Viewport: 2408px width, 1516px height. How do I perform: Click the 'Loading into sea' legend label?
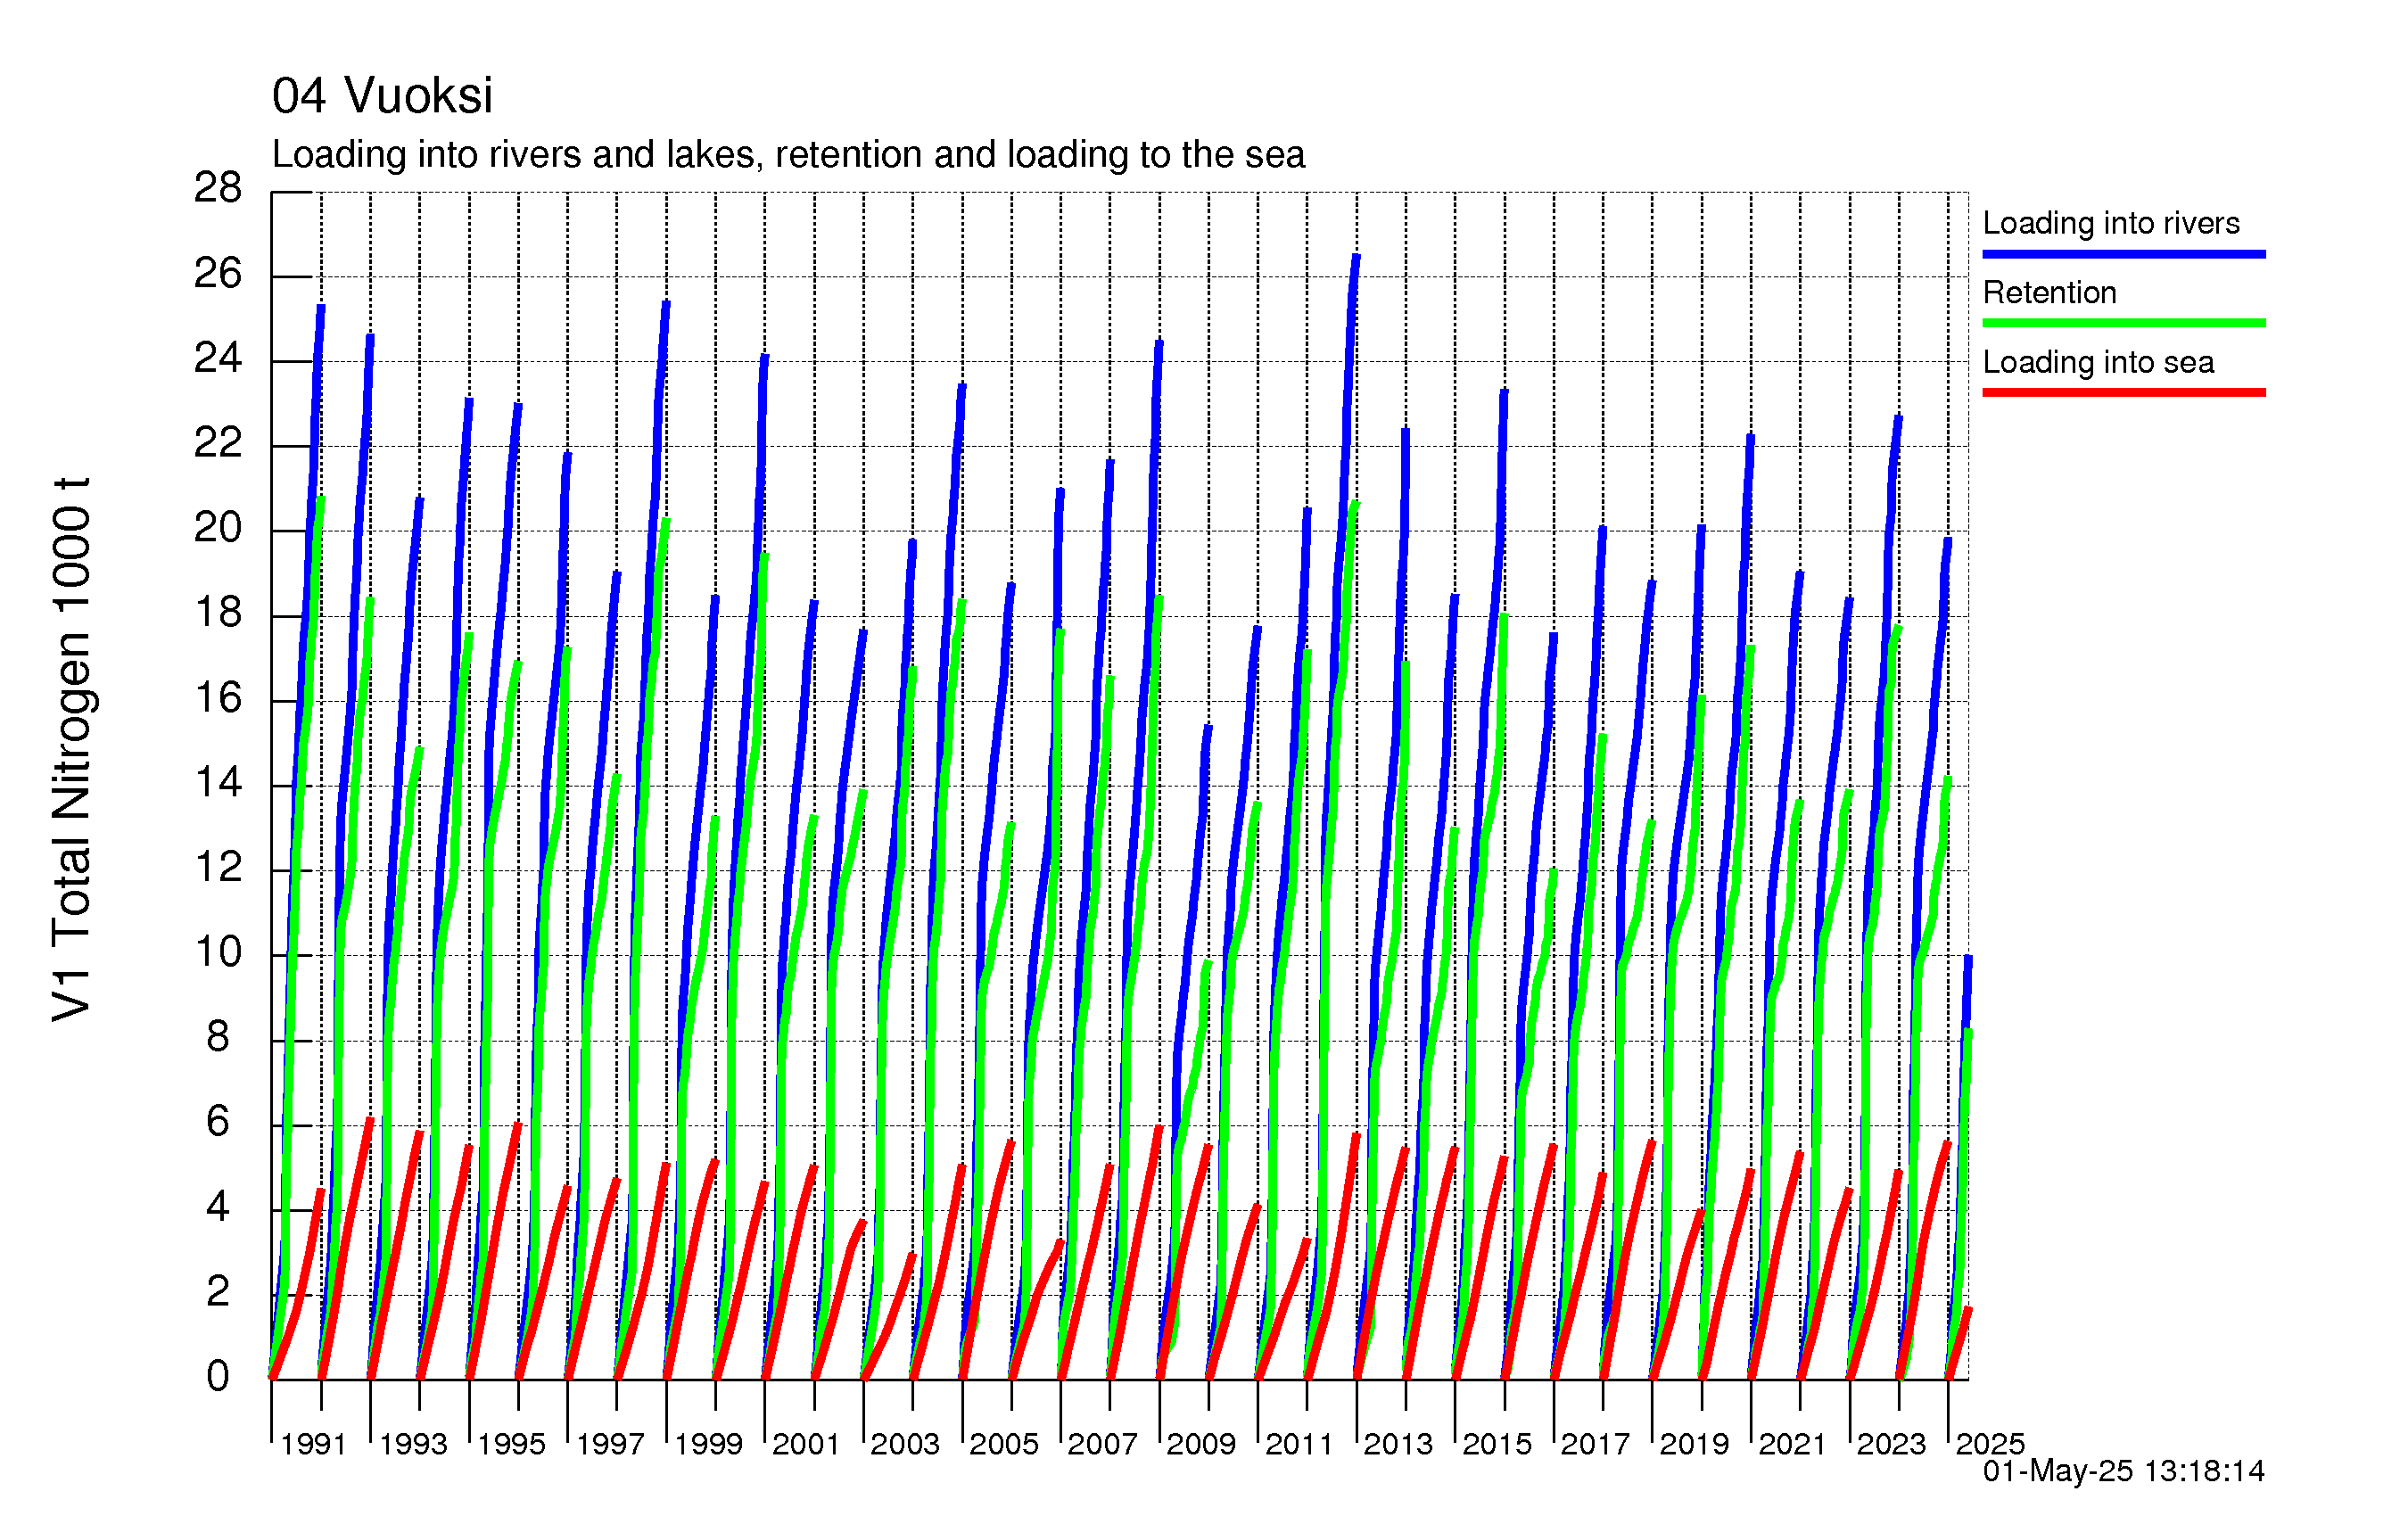pos(2098,362)
